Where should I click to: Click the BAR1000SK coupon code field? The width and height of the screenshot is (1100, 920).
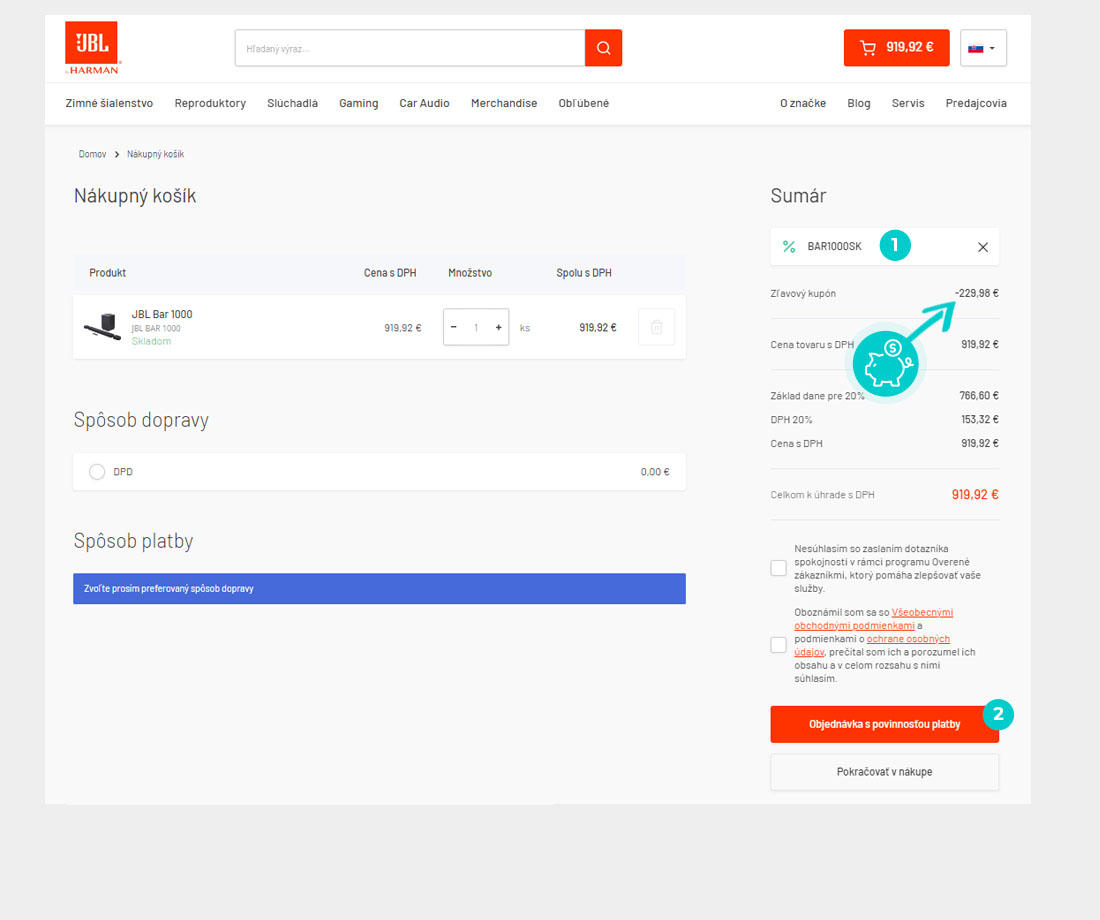pyautogui.click(x=885, y=246)
